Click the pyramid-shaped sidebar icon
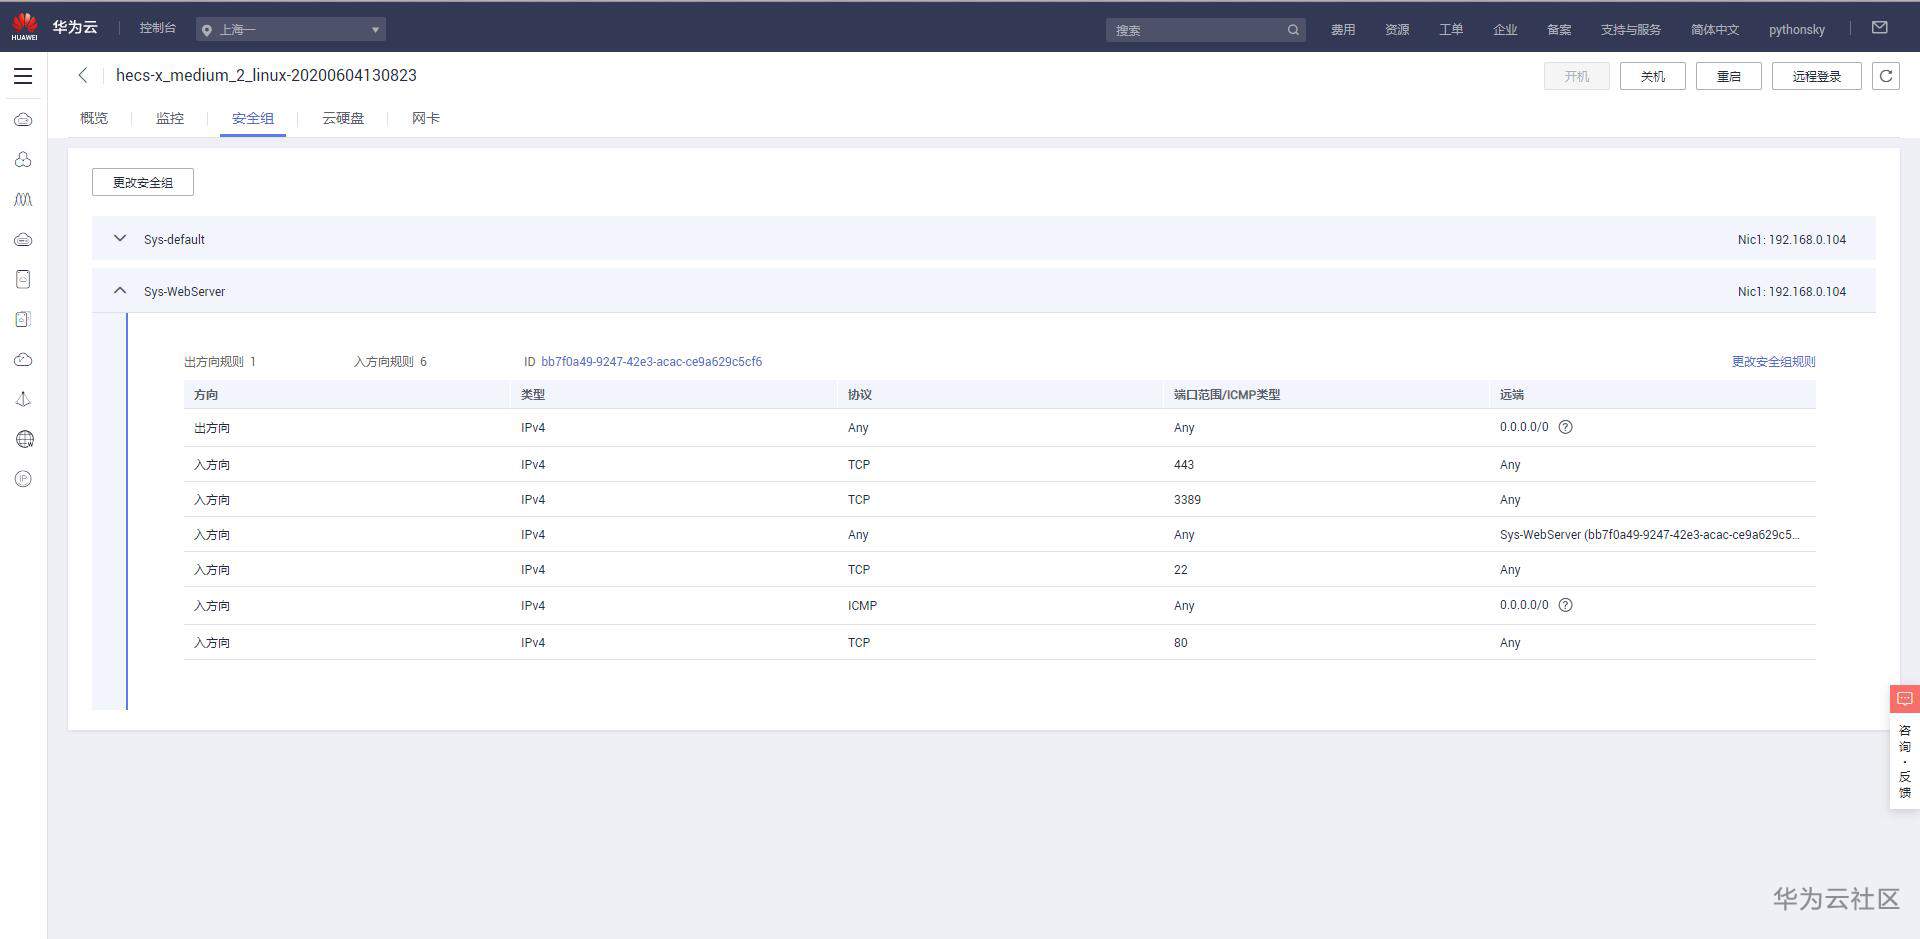 (x=23, y=400)
